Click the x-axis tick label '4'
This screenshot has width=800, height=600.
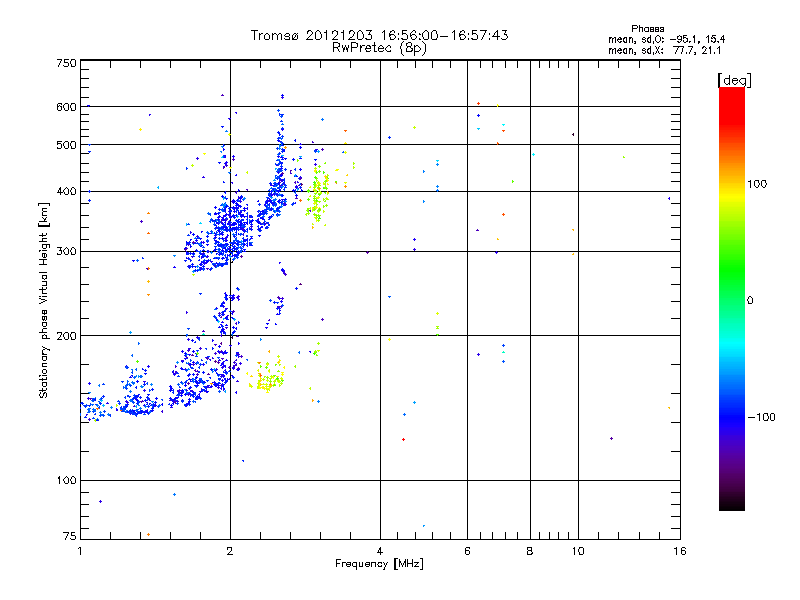click(x=380, y=551)
